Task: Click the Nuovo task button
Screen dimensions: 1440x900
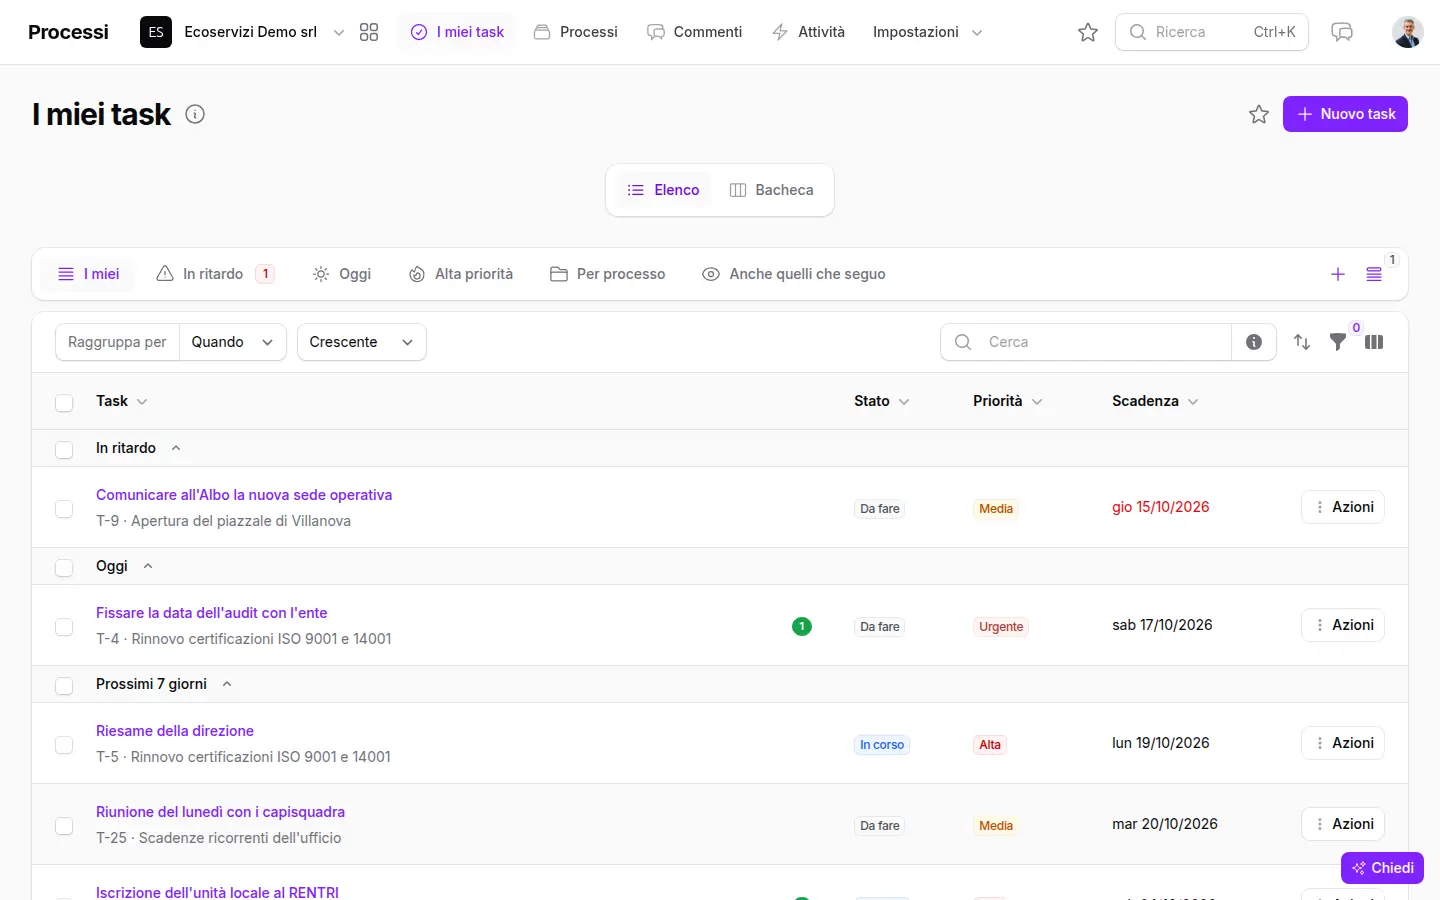Action: [x=1345, y=114]
